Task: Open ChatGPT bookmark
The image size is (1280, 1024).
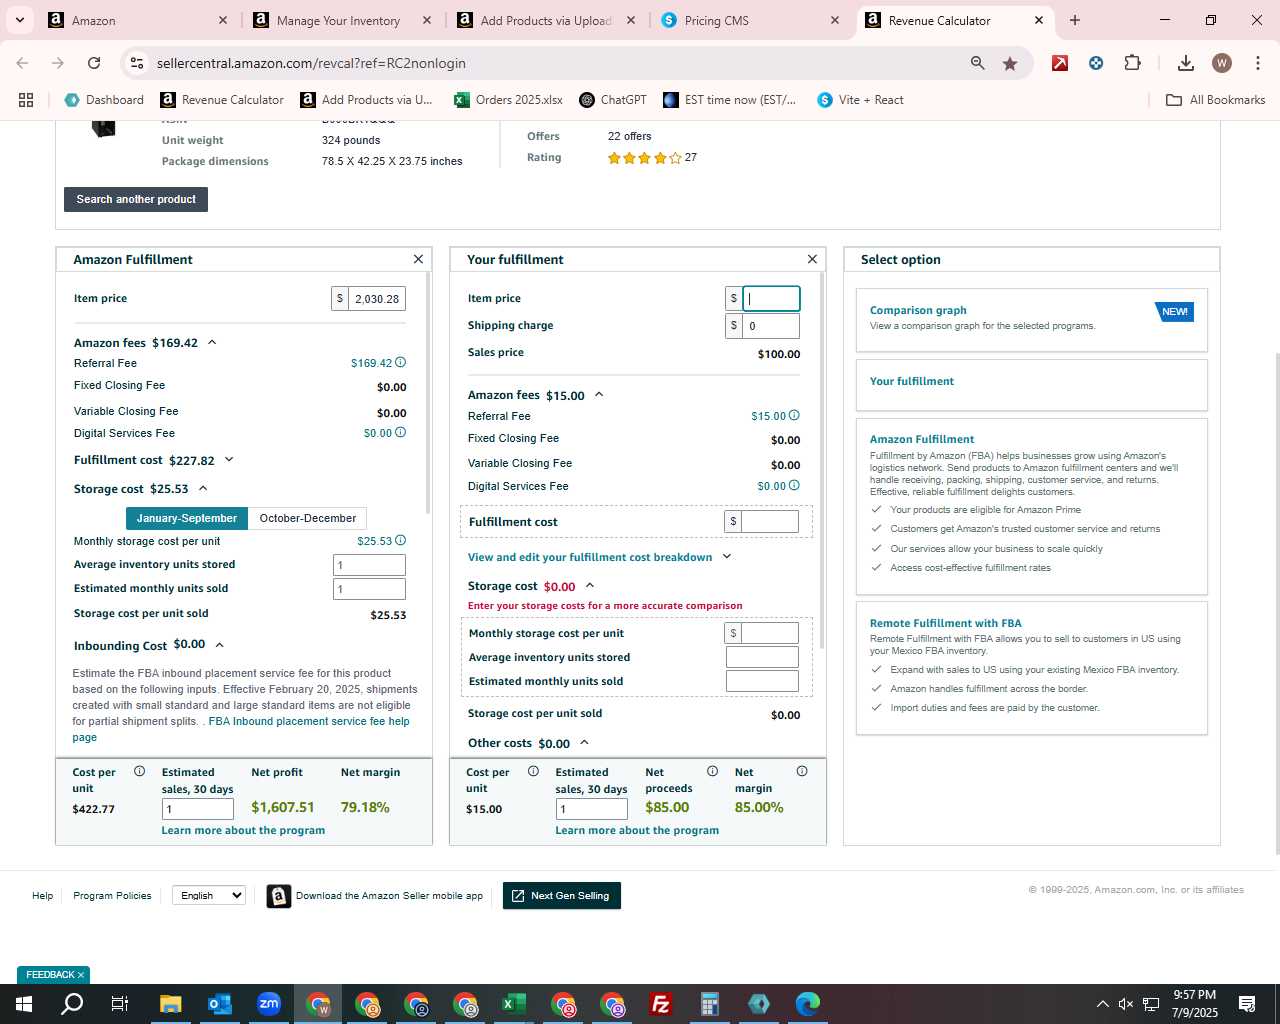Action: click(x=613, y=100)
